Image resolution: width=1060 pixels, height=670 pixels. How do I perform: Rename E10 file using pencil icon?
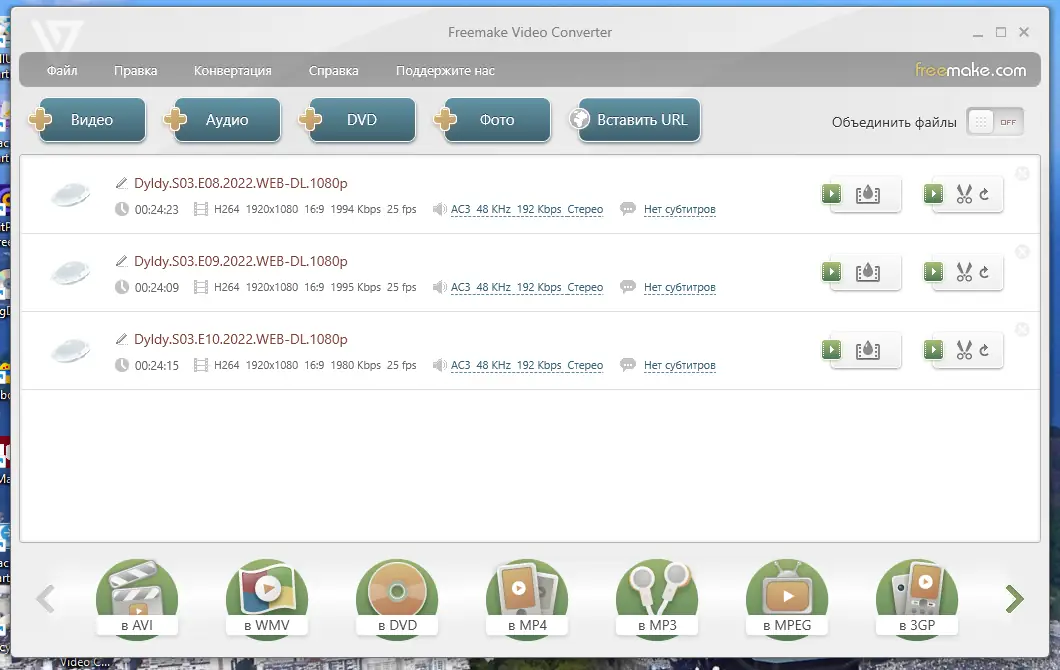click(122, 339)
